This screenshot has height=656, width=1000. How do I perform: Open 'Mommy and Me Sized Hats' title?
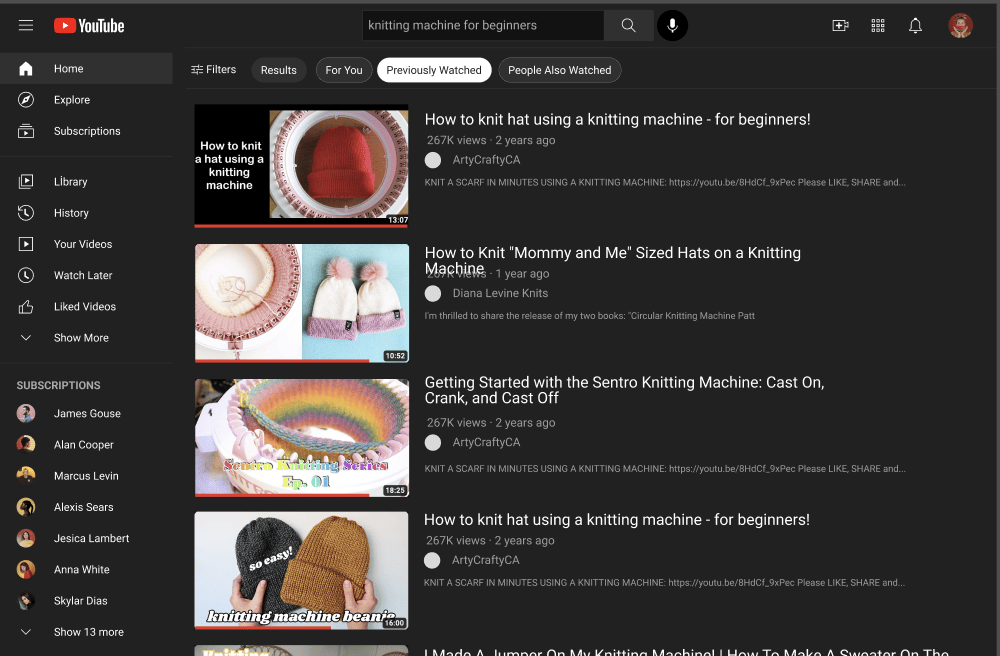(x=613, y=260)
